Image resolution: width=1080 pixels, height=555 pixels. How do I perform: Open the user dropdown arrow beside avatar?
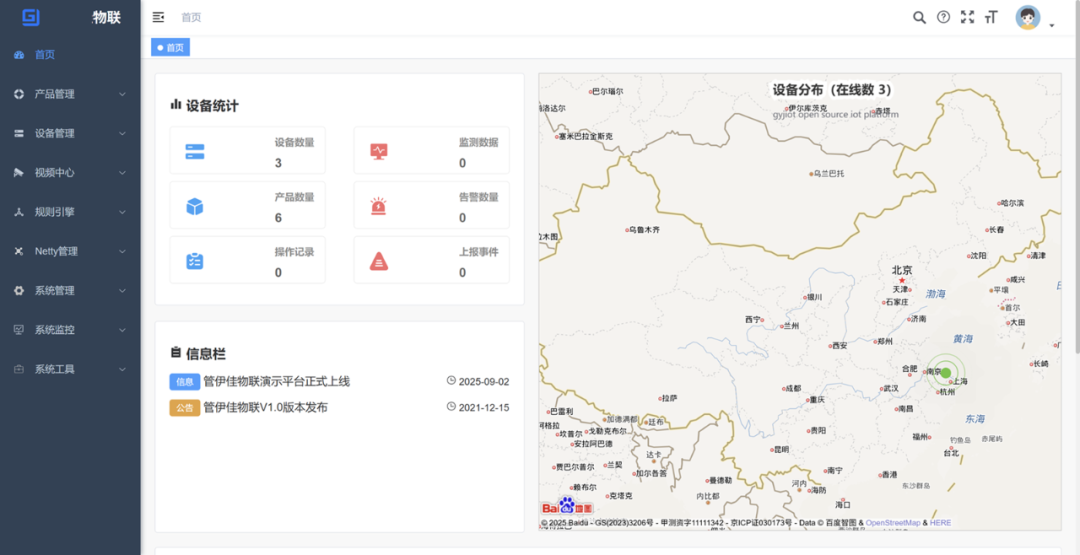point(1052,25)
